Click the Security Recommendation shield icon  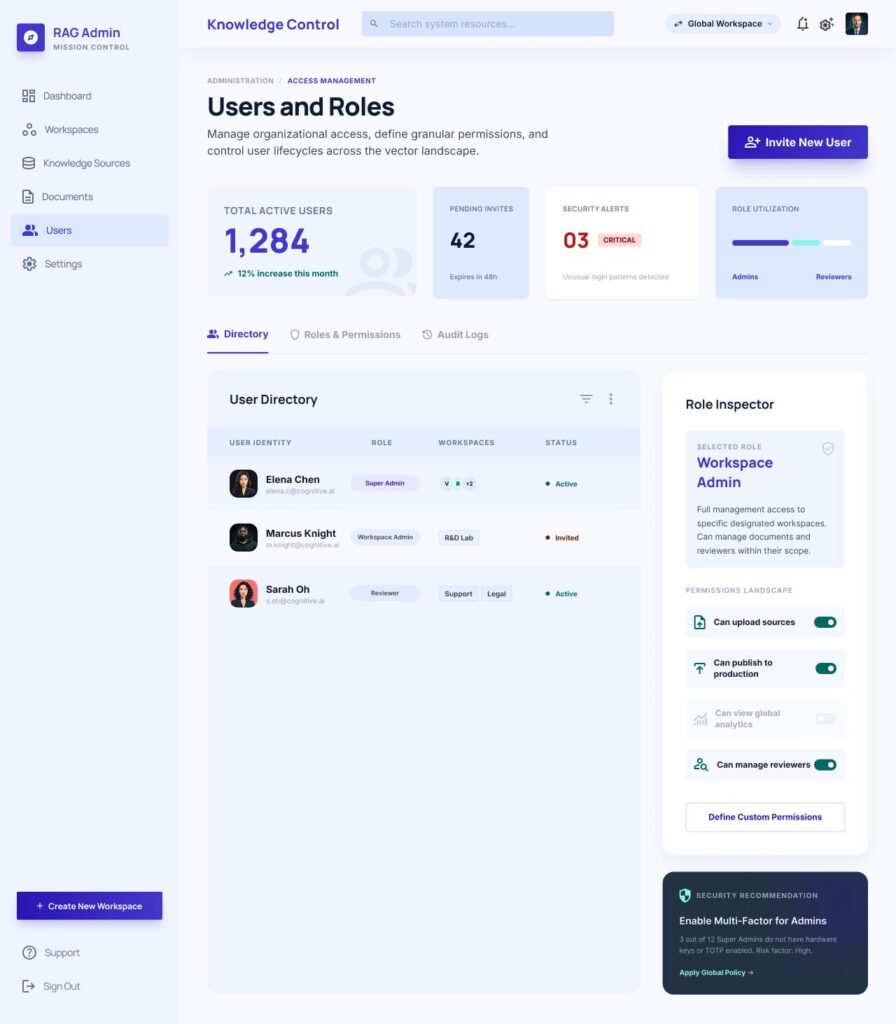click(684, 895)
